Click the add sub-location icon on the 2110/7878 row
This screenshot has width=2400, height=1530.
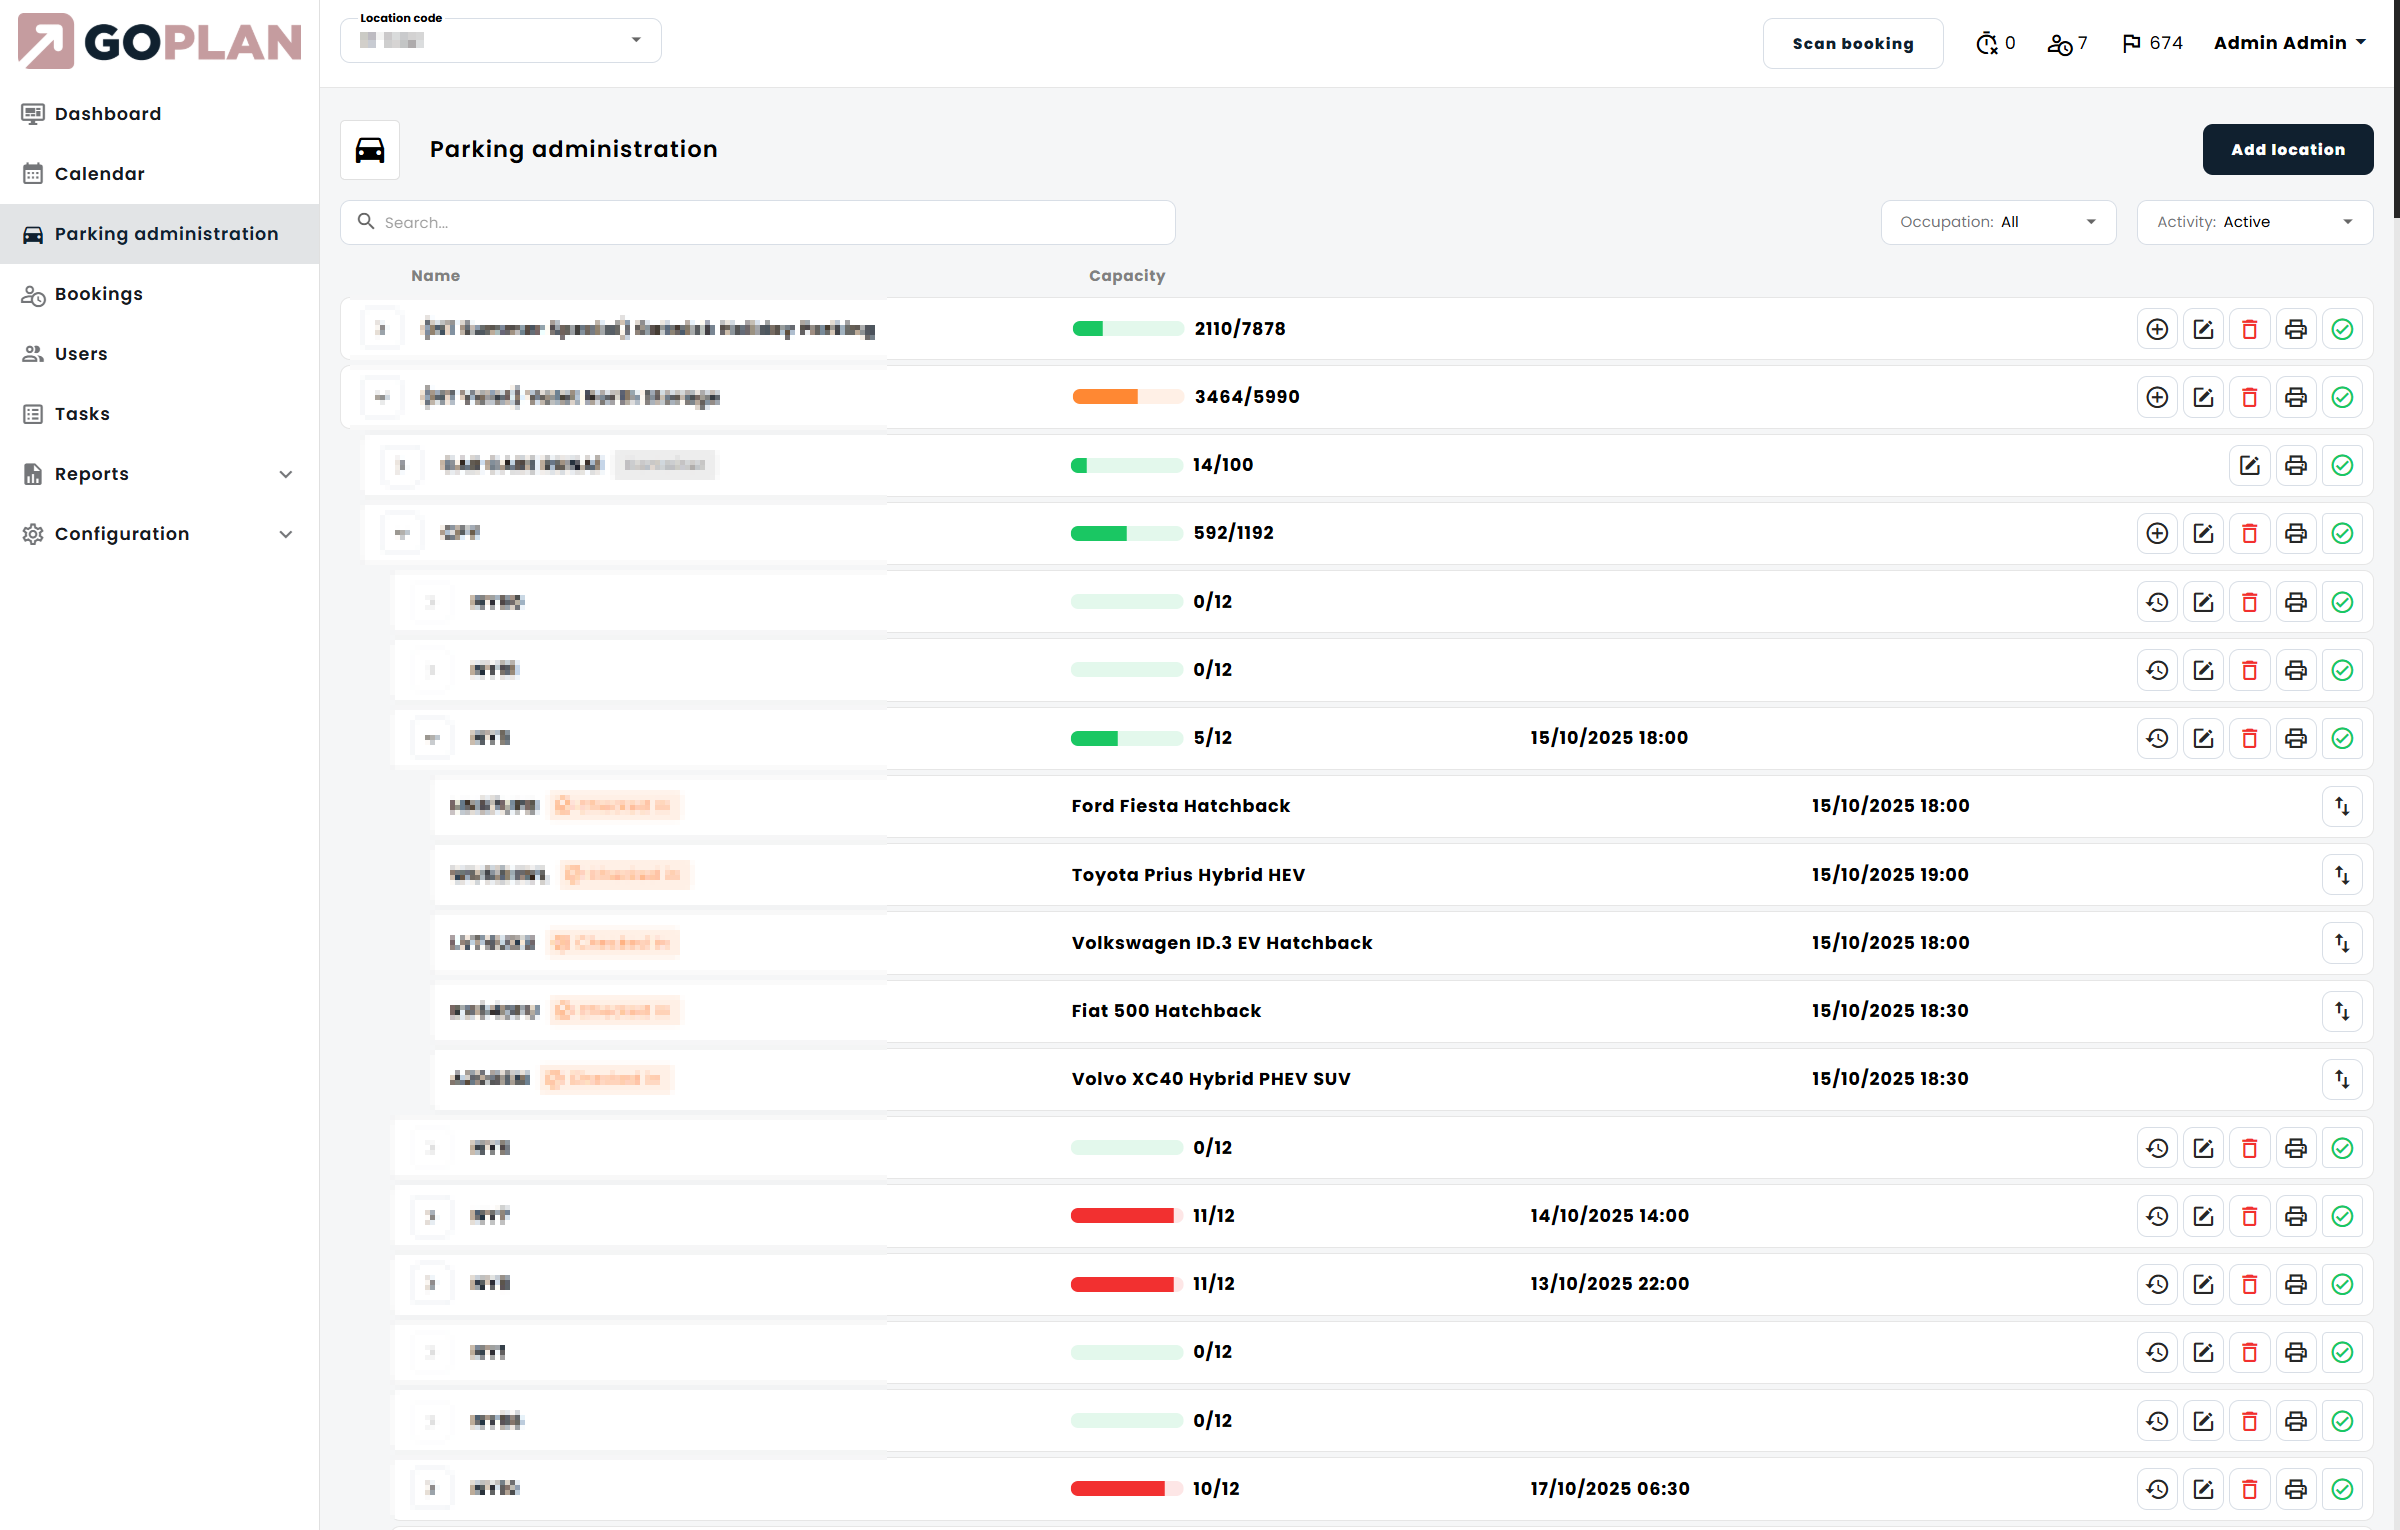click(x=2157, y=329)
